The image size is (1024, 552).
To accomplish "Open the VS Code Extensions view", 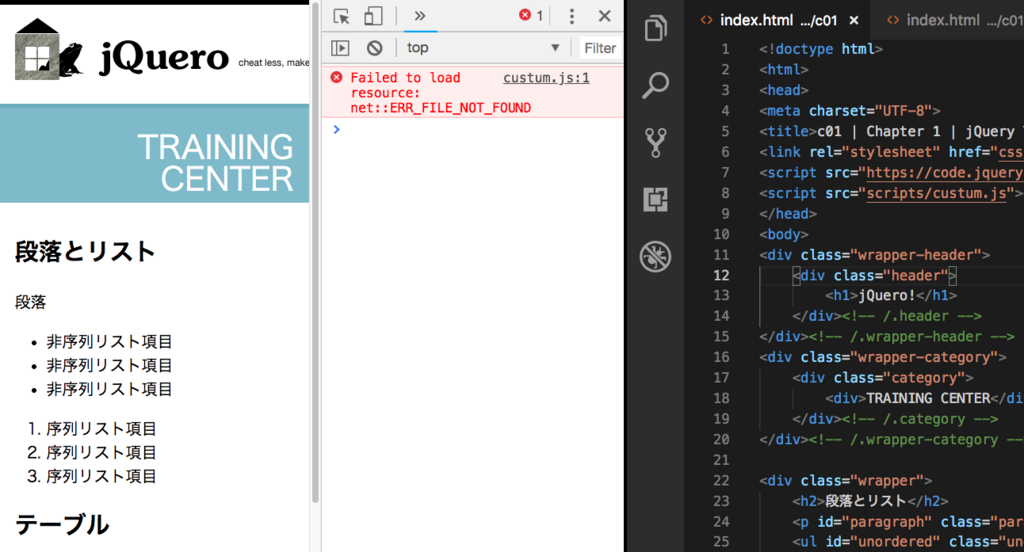I will (656, 199).
